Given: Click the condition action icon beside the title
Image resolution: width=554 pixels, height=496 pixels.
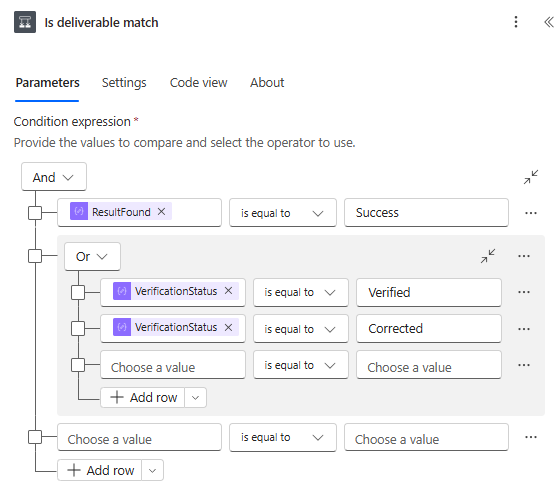Looking at the screenshot, I should pos(25,22).
